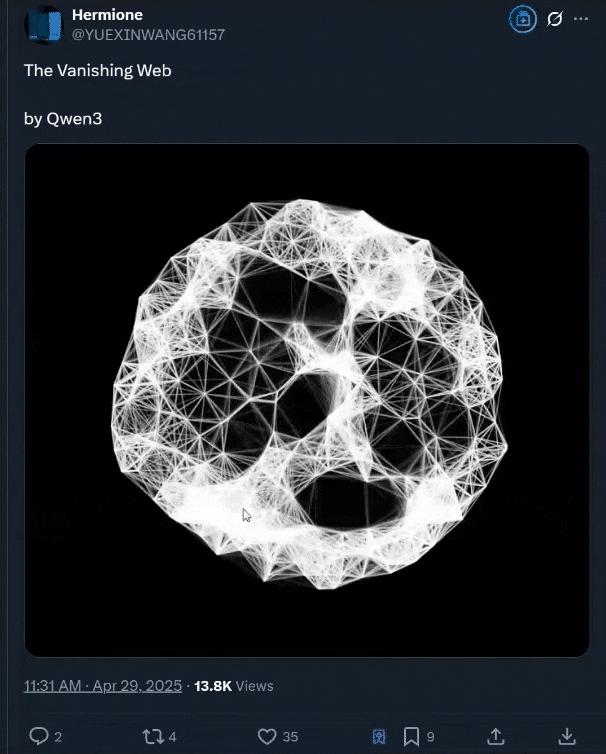The width and height of the screenshot is (606, 754).
Task: Download the media with the download icon
Action: 567,736
